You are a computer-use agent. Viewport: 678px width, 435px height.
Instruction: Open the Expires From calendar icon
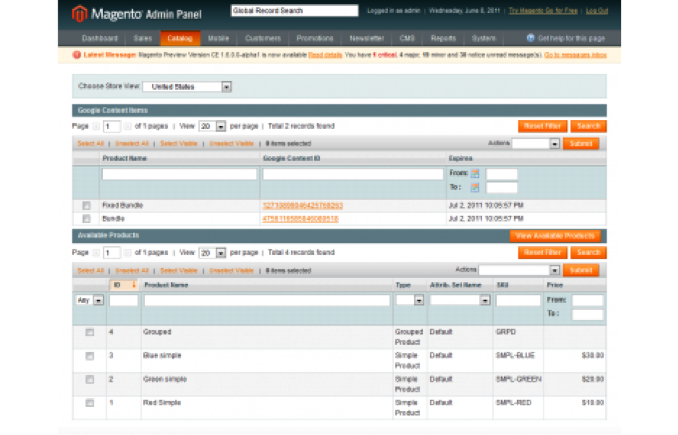[475, 174]
